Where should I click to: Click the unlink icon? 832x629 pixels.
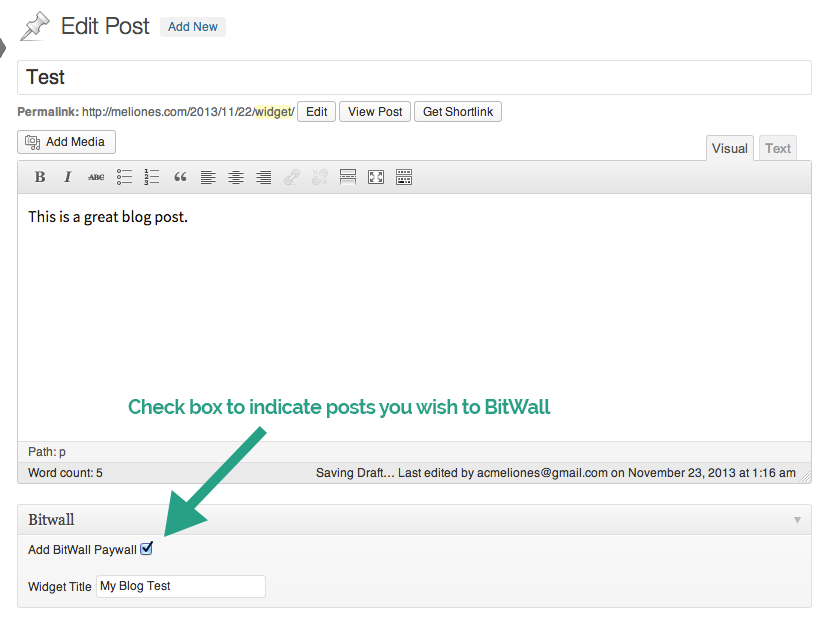click(x=319, y=177)
